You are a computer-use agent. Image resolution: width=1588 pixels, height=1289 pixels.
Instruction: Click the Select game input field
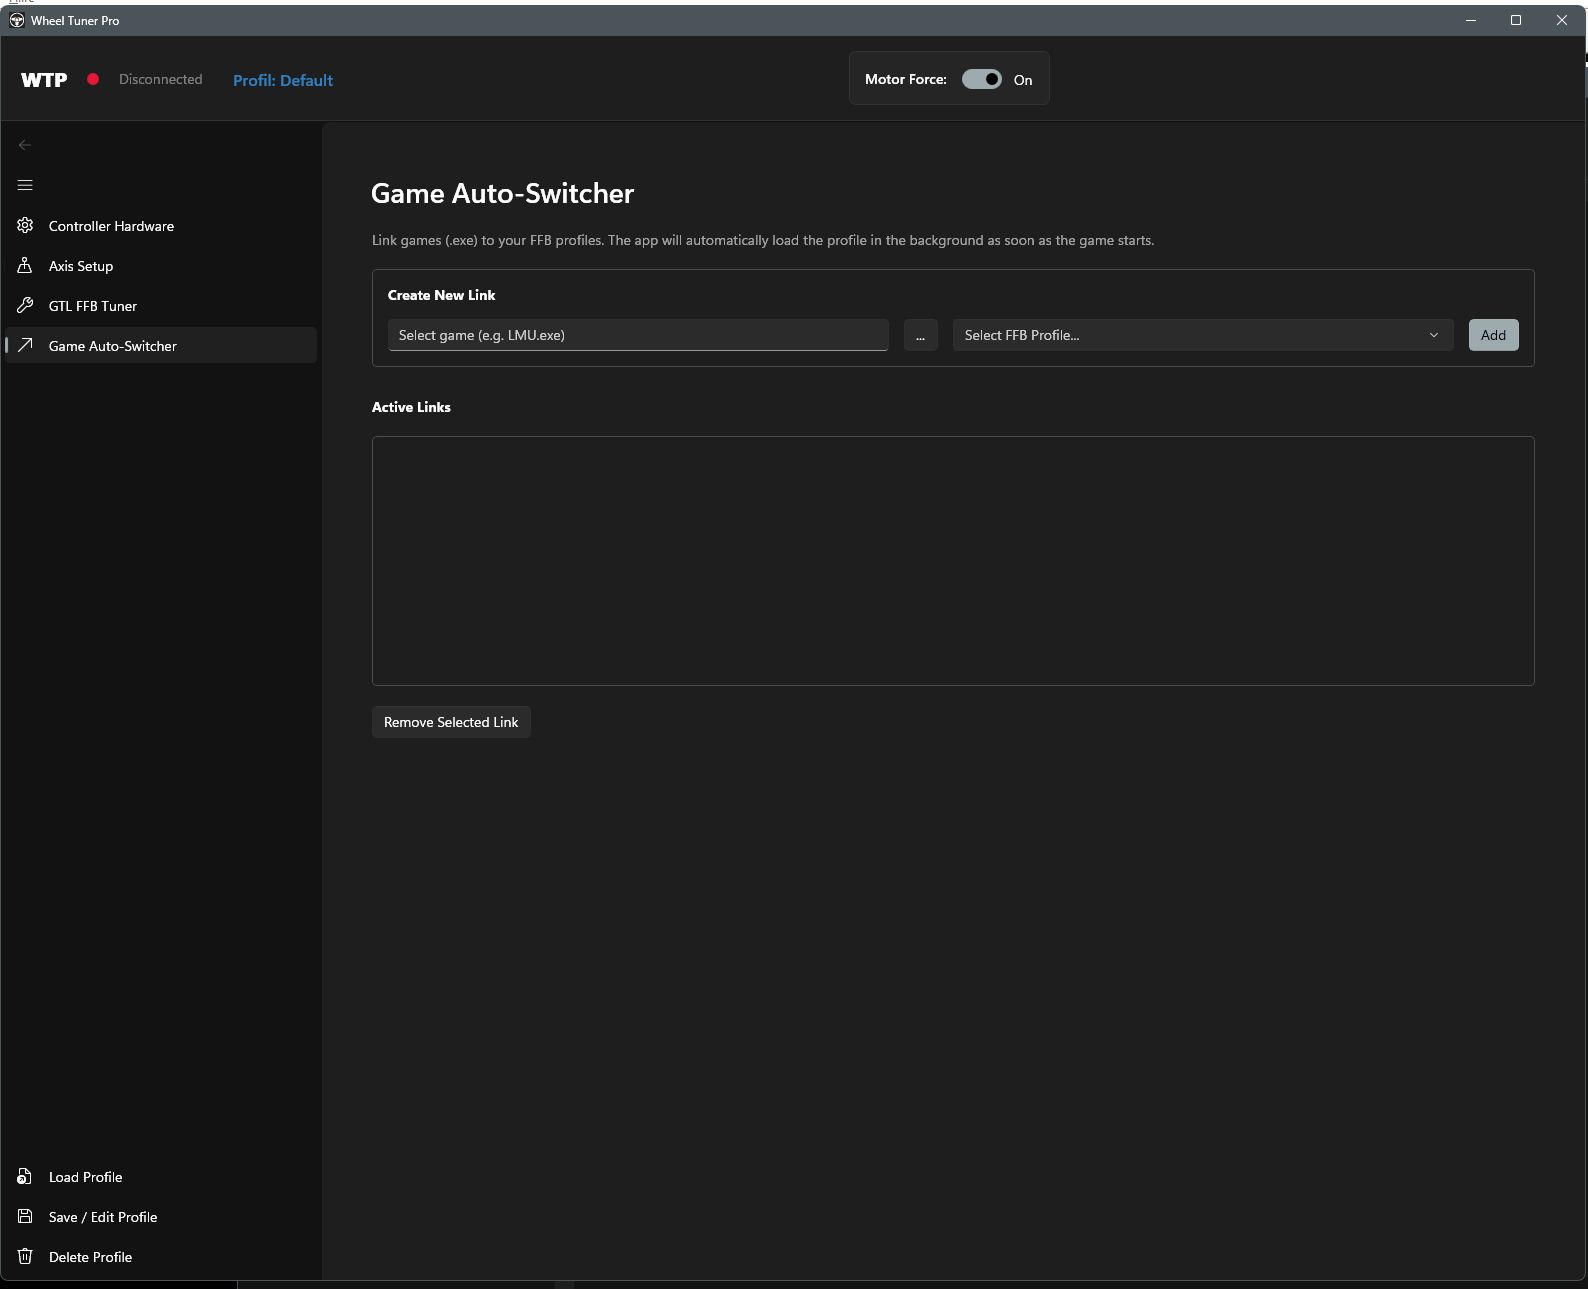(x=638, y=335)
